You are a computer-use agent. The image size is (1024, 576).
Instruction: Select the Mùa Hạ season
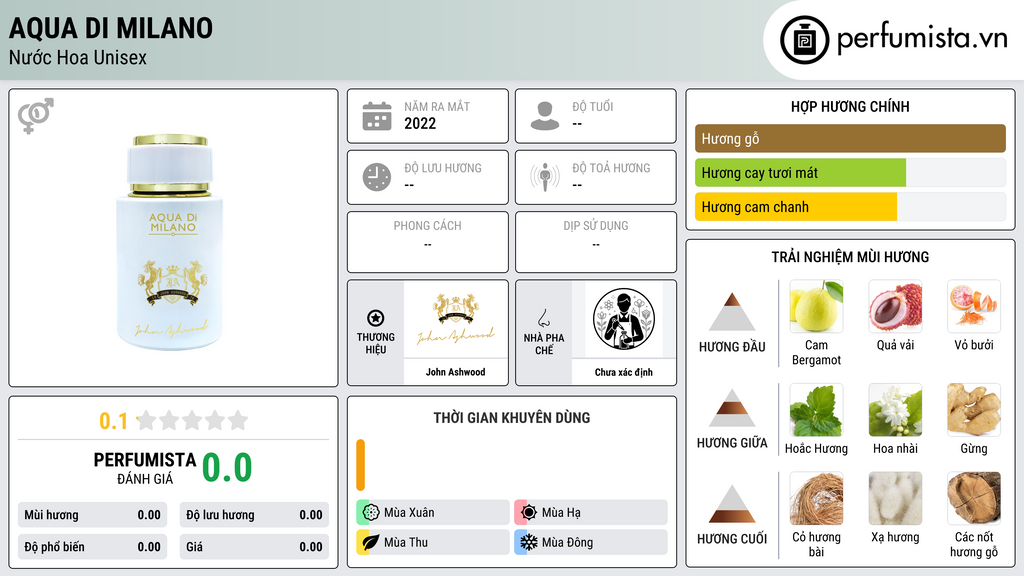[591, 513]
